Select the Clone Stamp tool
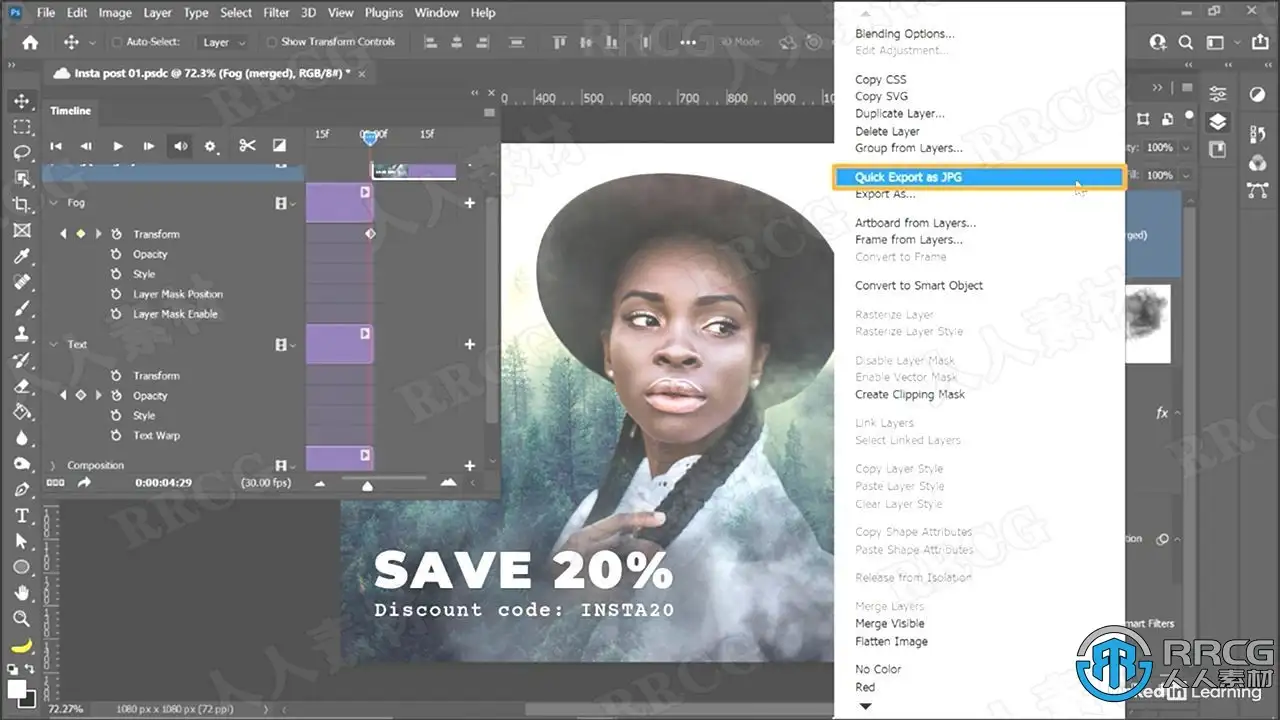The width and height of the screenshot is (1280, 720). (x=21, y=335)
